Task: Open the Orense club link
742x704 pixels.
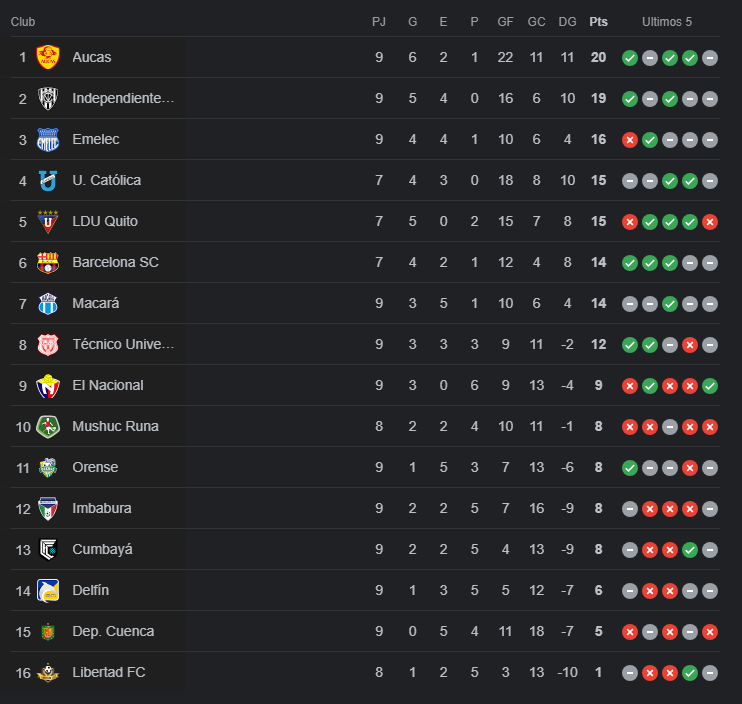Action: [96, 467]
